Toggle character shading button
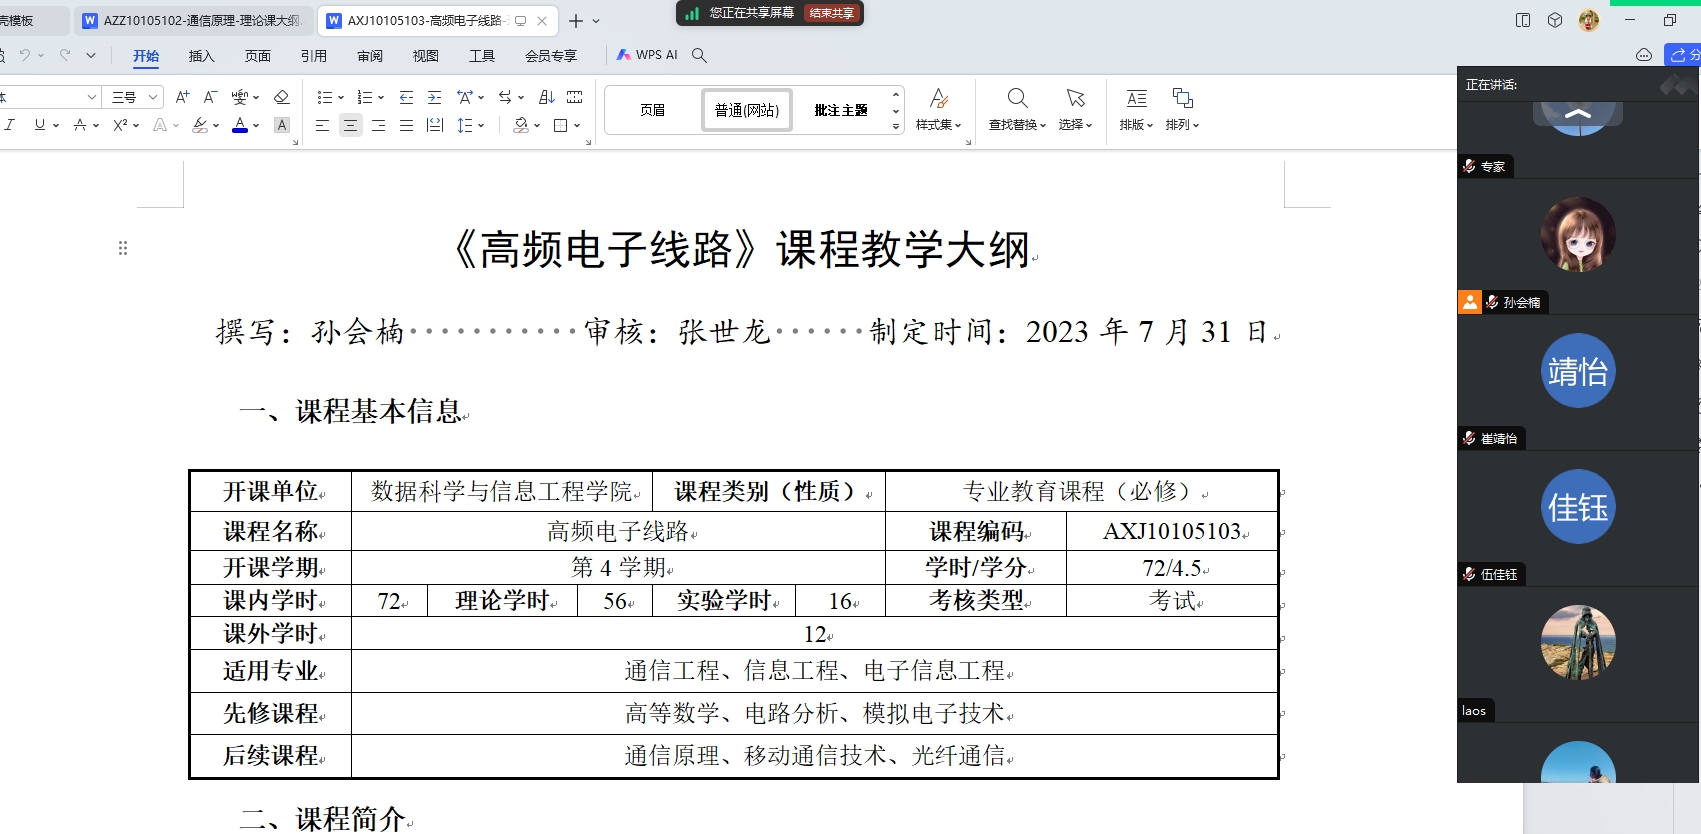 [x=282, y=125]
